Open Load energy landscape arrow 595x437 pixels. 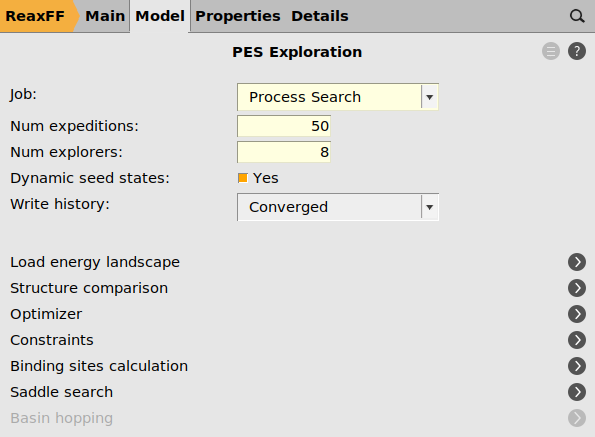tap(577, 262)
